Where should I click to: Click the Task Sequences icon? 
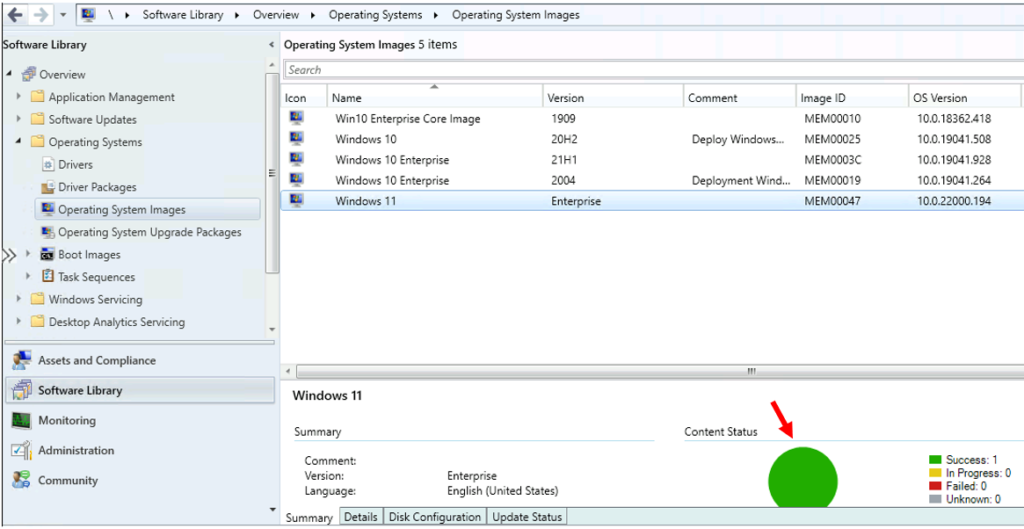click(x=48, y=277)
